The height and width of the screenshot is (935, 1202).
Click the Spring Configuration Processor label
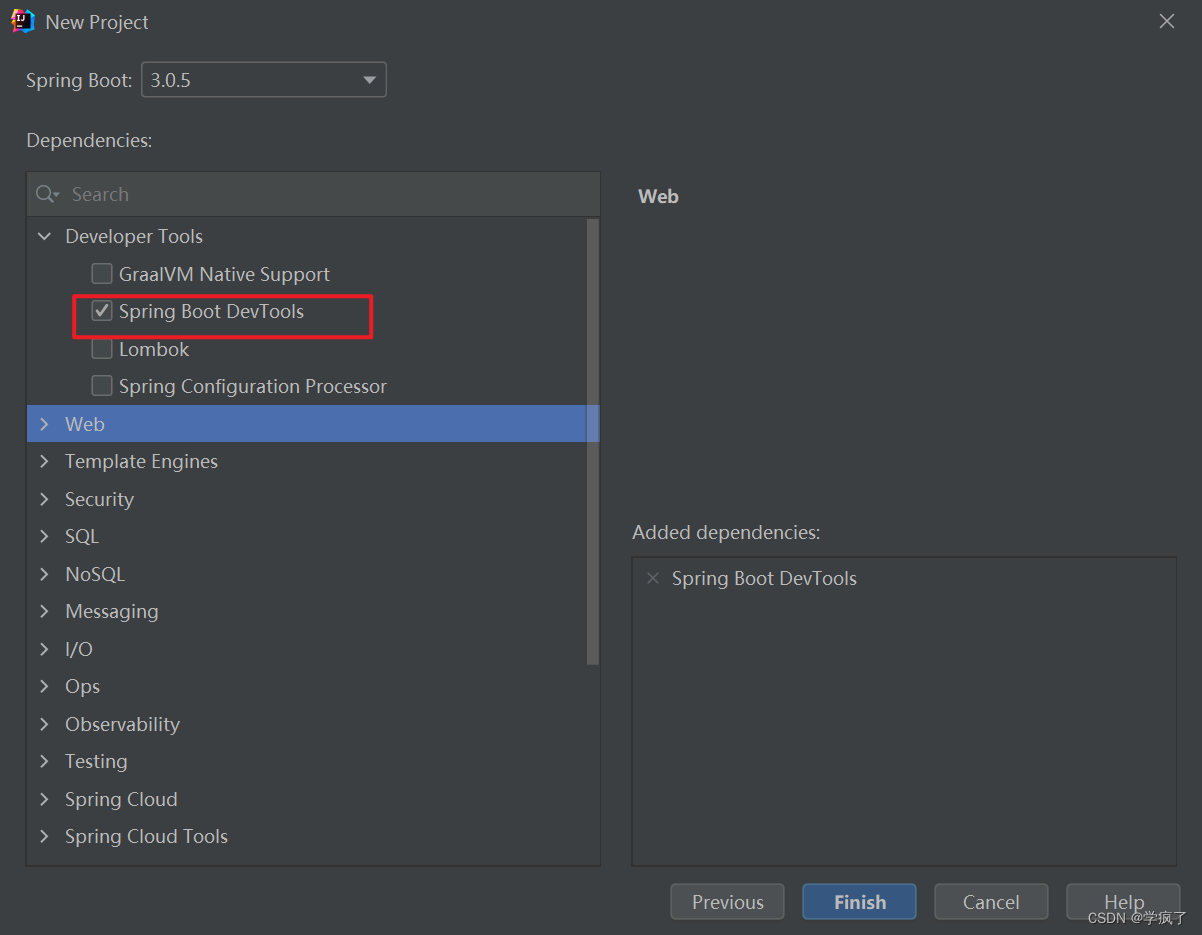coord(253,386)
